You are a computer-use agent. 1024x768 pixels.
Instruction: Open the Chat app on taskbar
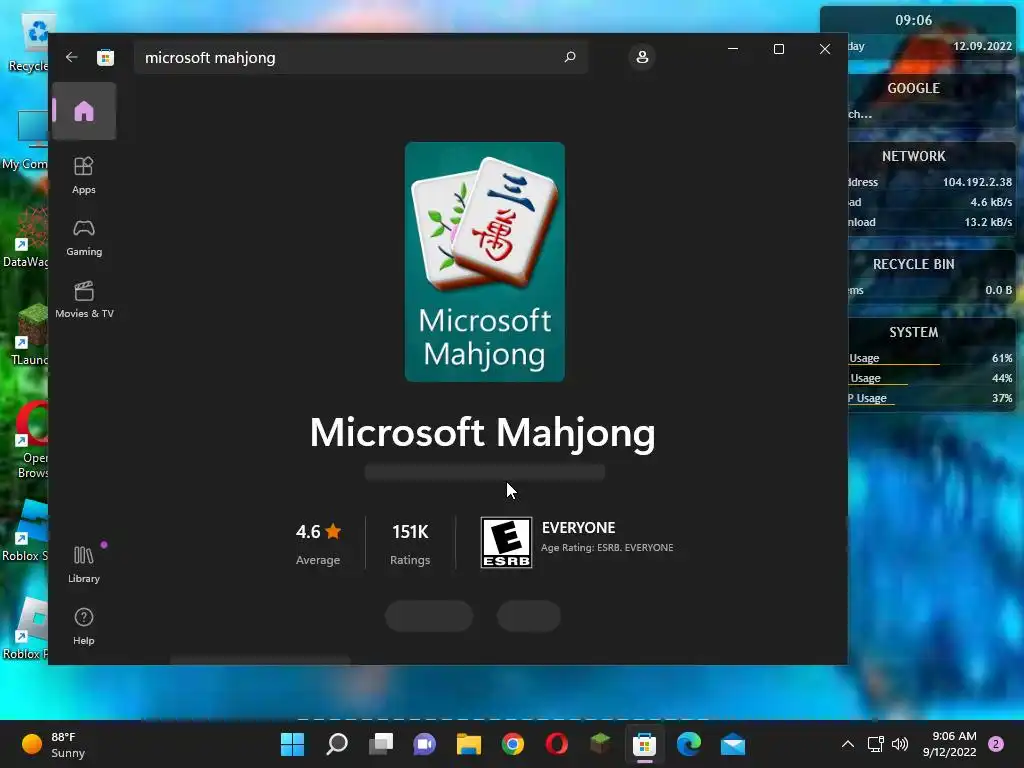point(424,744)
